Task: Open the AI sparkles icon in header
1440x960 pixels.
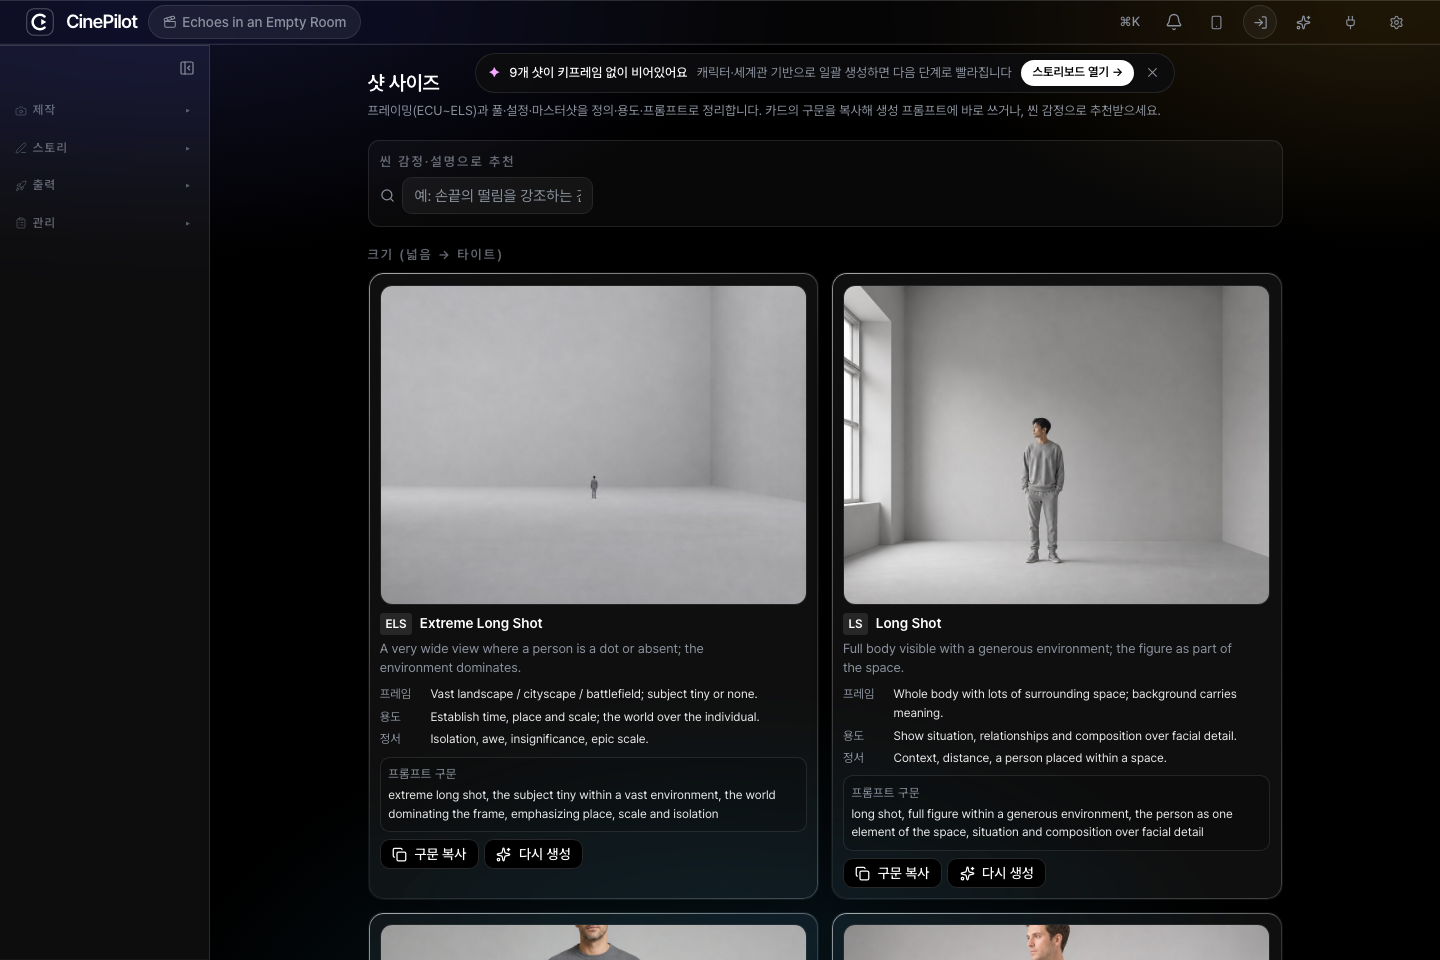Action: click(x=1304, y=22)
